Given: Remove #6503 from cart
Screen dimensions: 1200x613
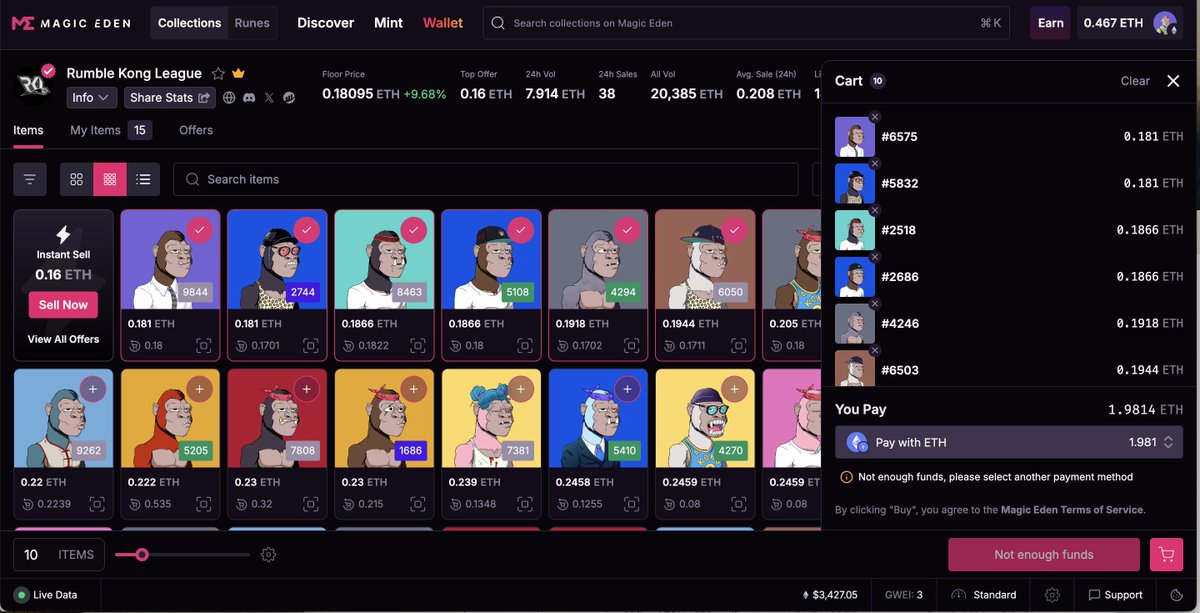Looking at the screenshot, I should [x=875, y=350].
